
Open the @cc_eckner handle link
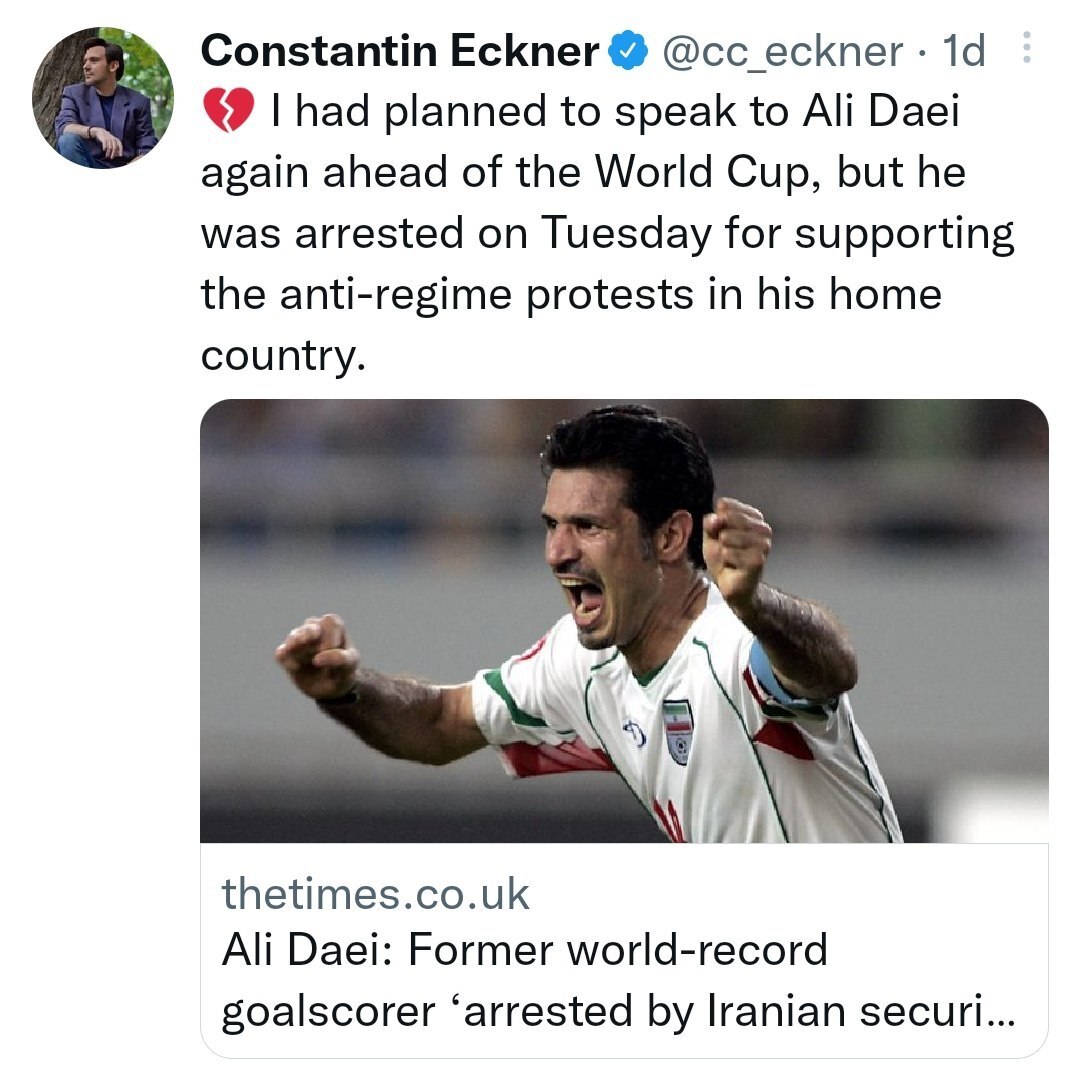pyautogui.click(x=782, y=51)
